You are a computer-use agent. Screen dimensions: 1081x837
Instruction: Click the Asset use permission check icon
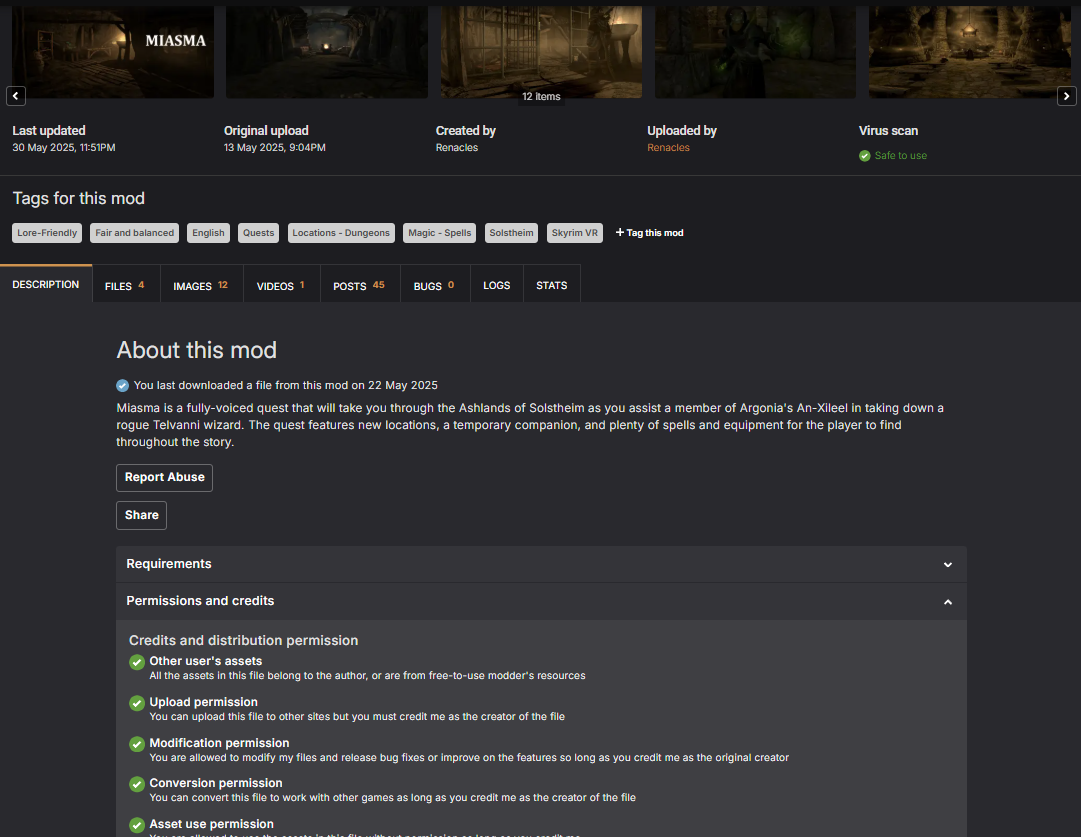click(x=137, y=825)
